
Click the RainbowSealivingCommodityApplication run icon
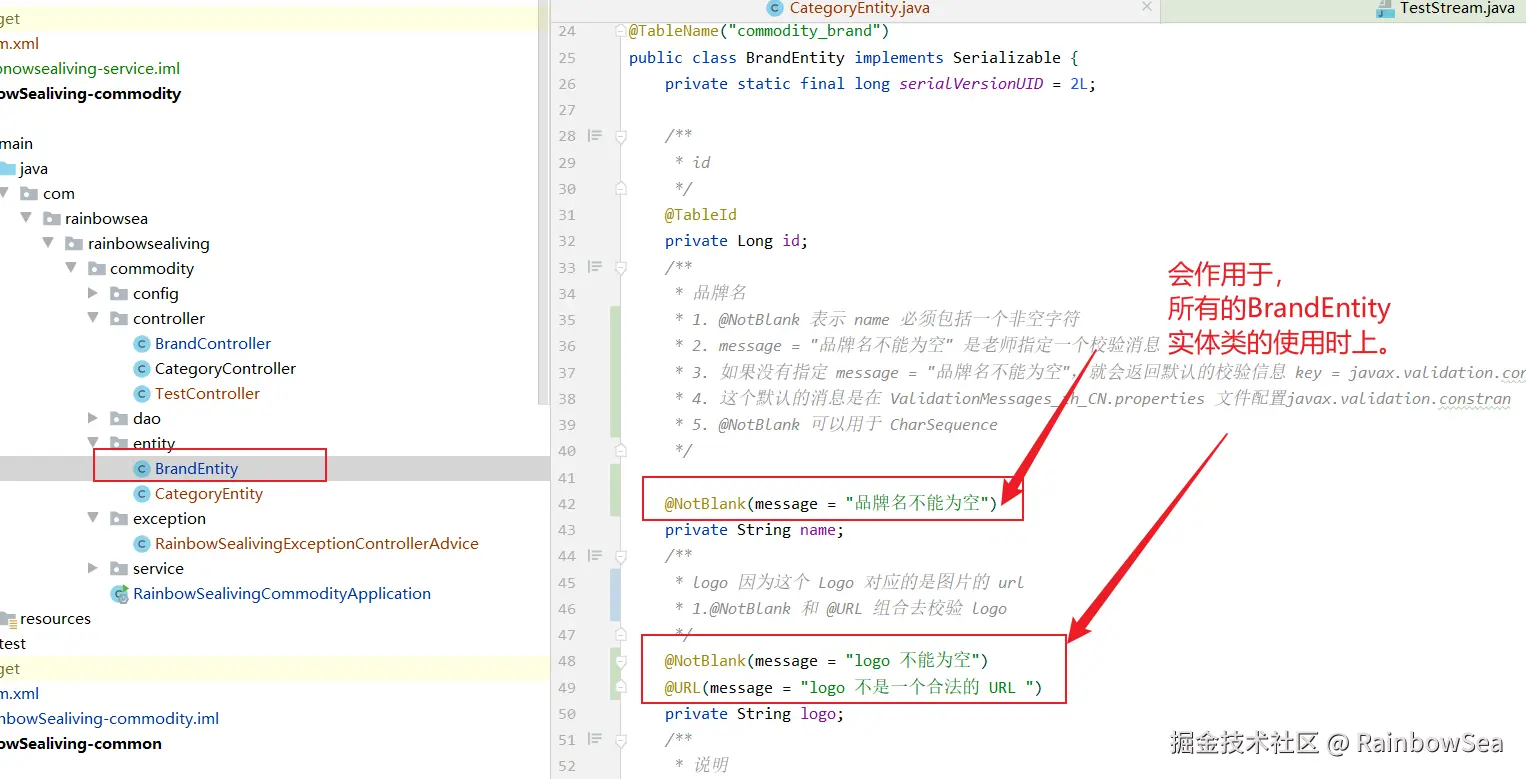(120, 594)
